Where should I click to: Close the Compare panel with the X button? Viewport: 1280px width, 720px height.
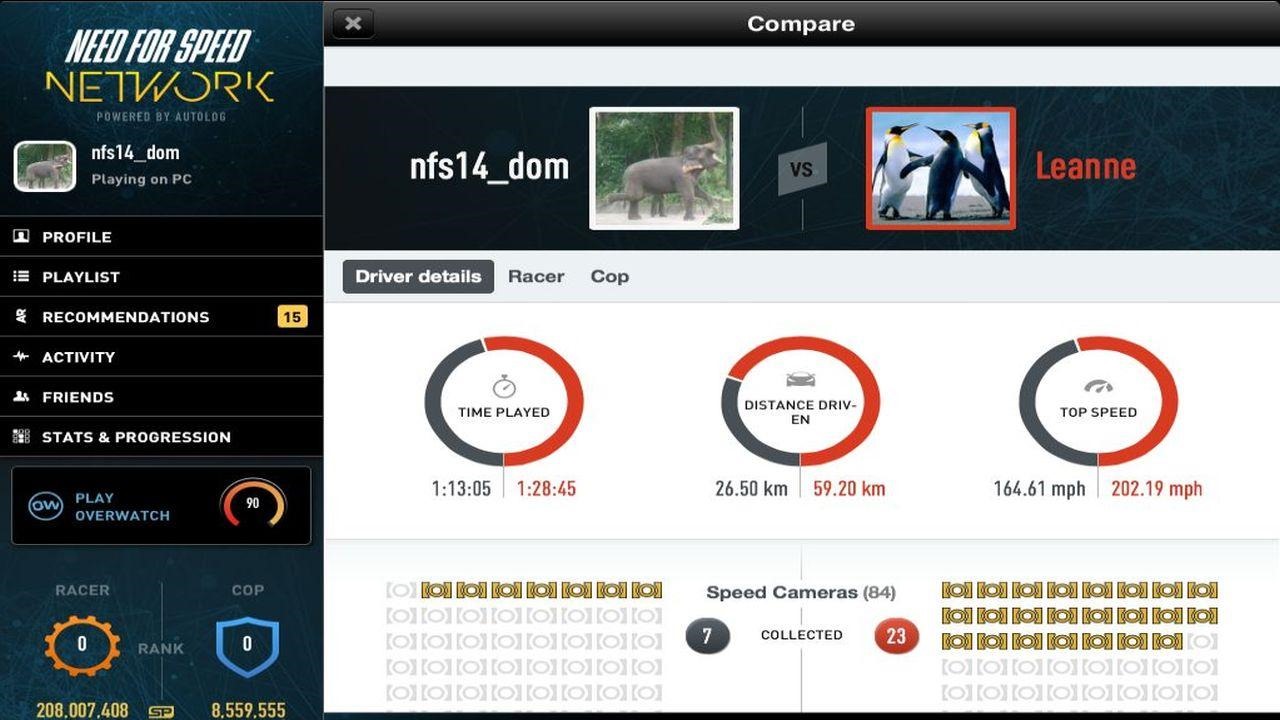[x=353, y=23]
